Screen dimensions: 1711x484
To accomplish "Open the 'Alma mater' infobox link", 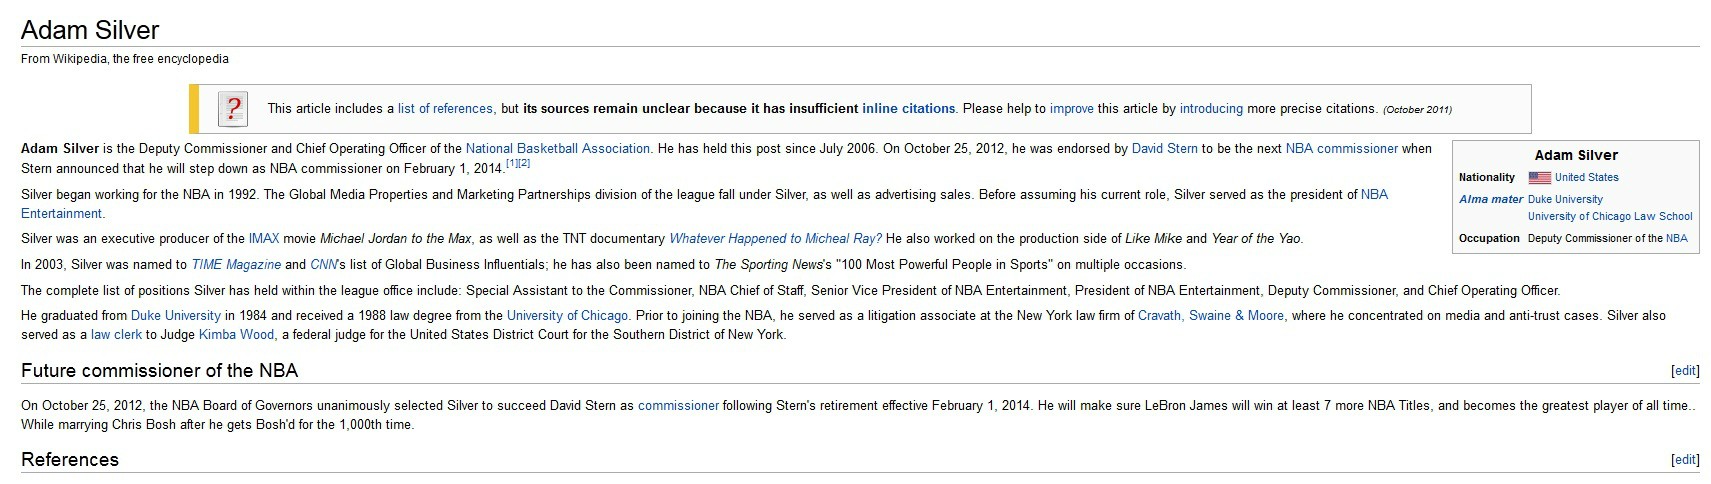I will (1491, 200).
